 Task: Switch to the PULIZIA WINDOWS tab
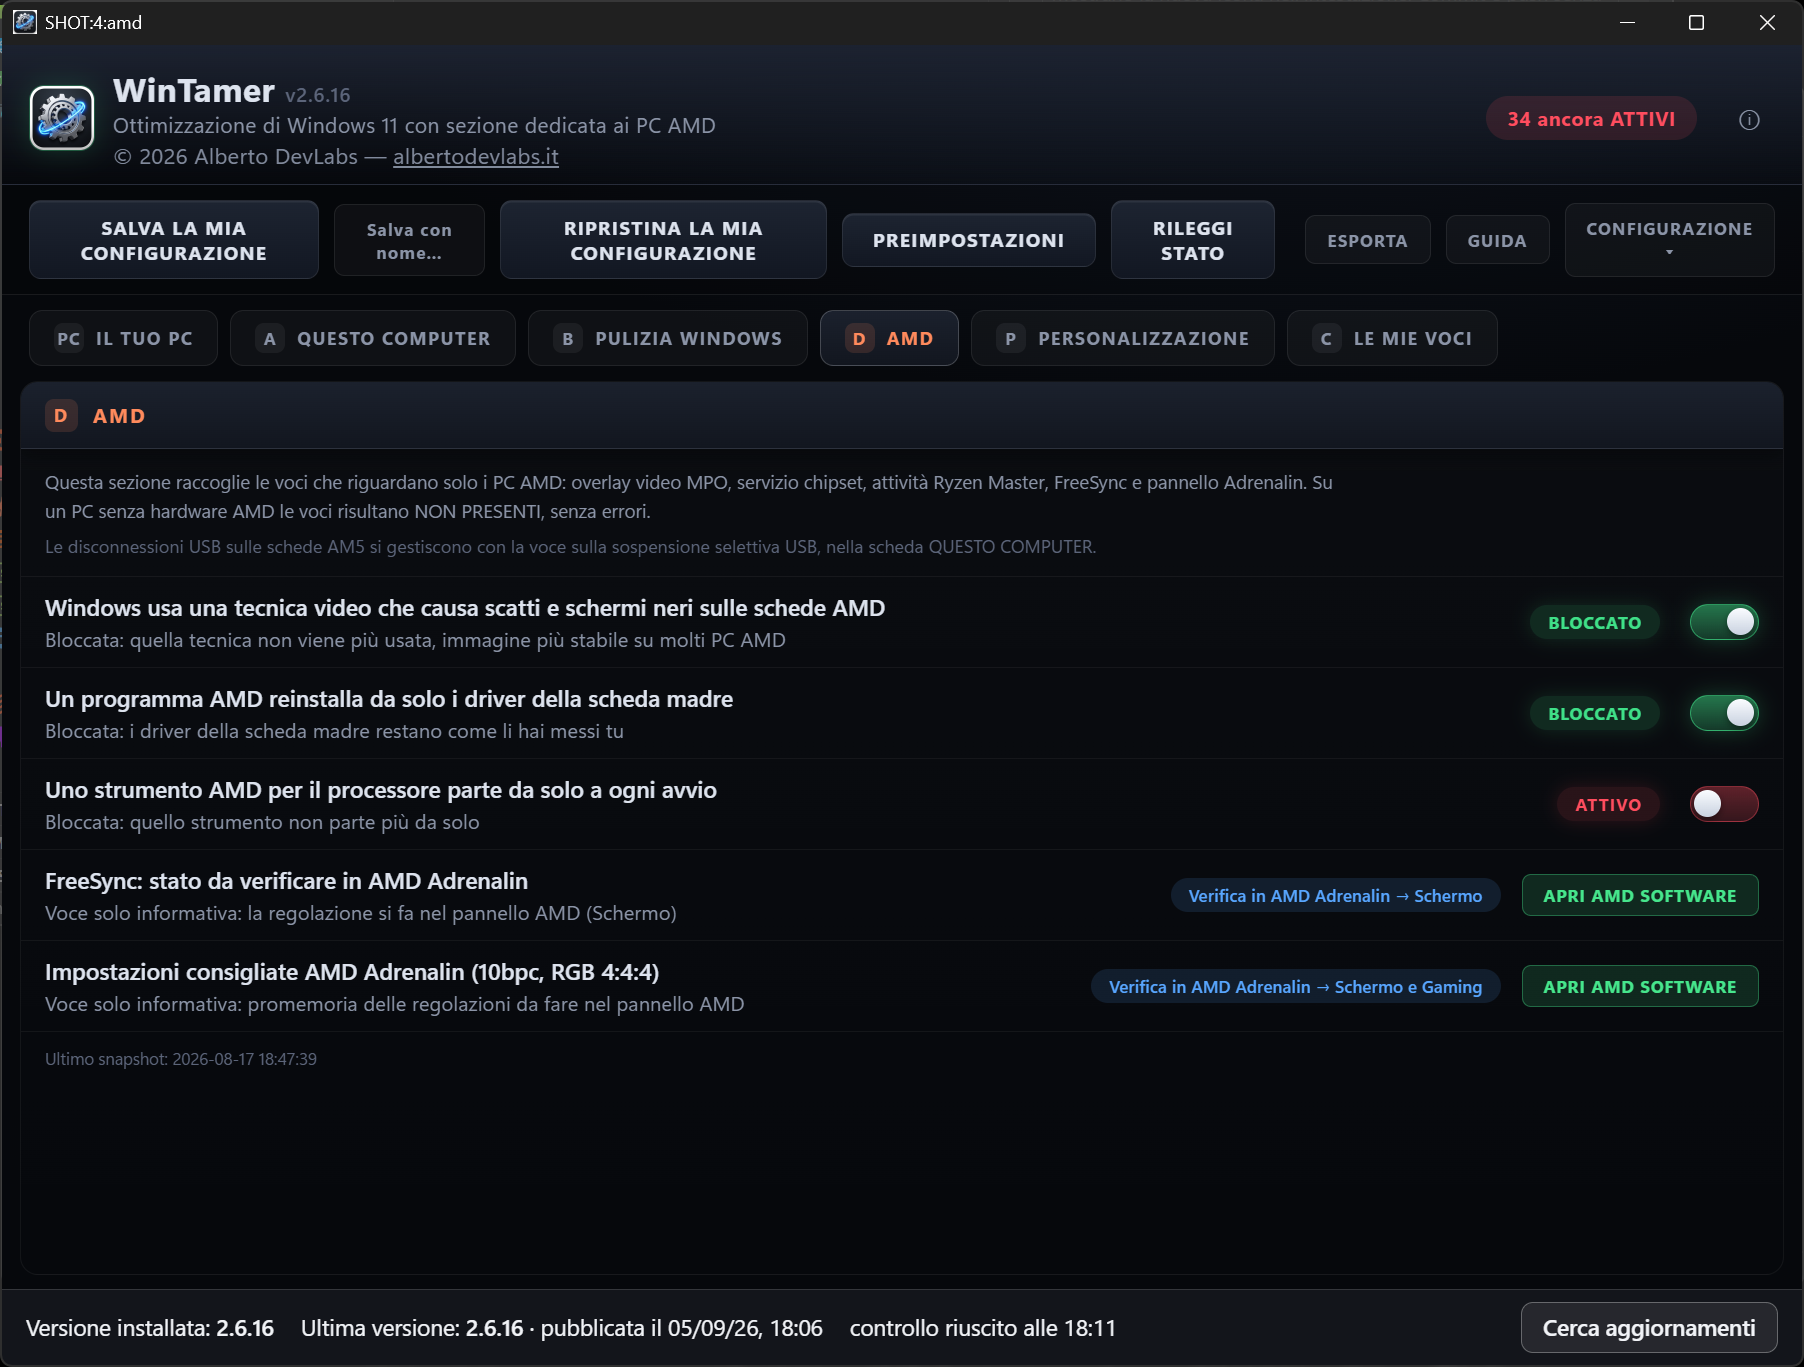[668, 338]
